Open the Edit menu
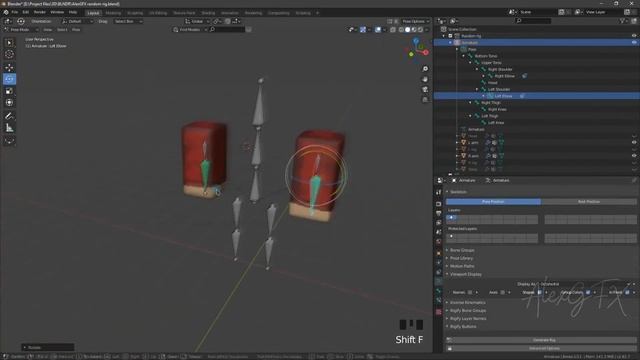Viewport: 640px width, 360px height. point(26,12)
